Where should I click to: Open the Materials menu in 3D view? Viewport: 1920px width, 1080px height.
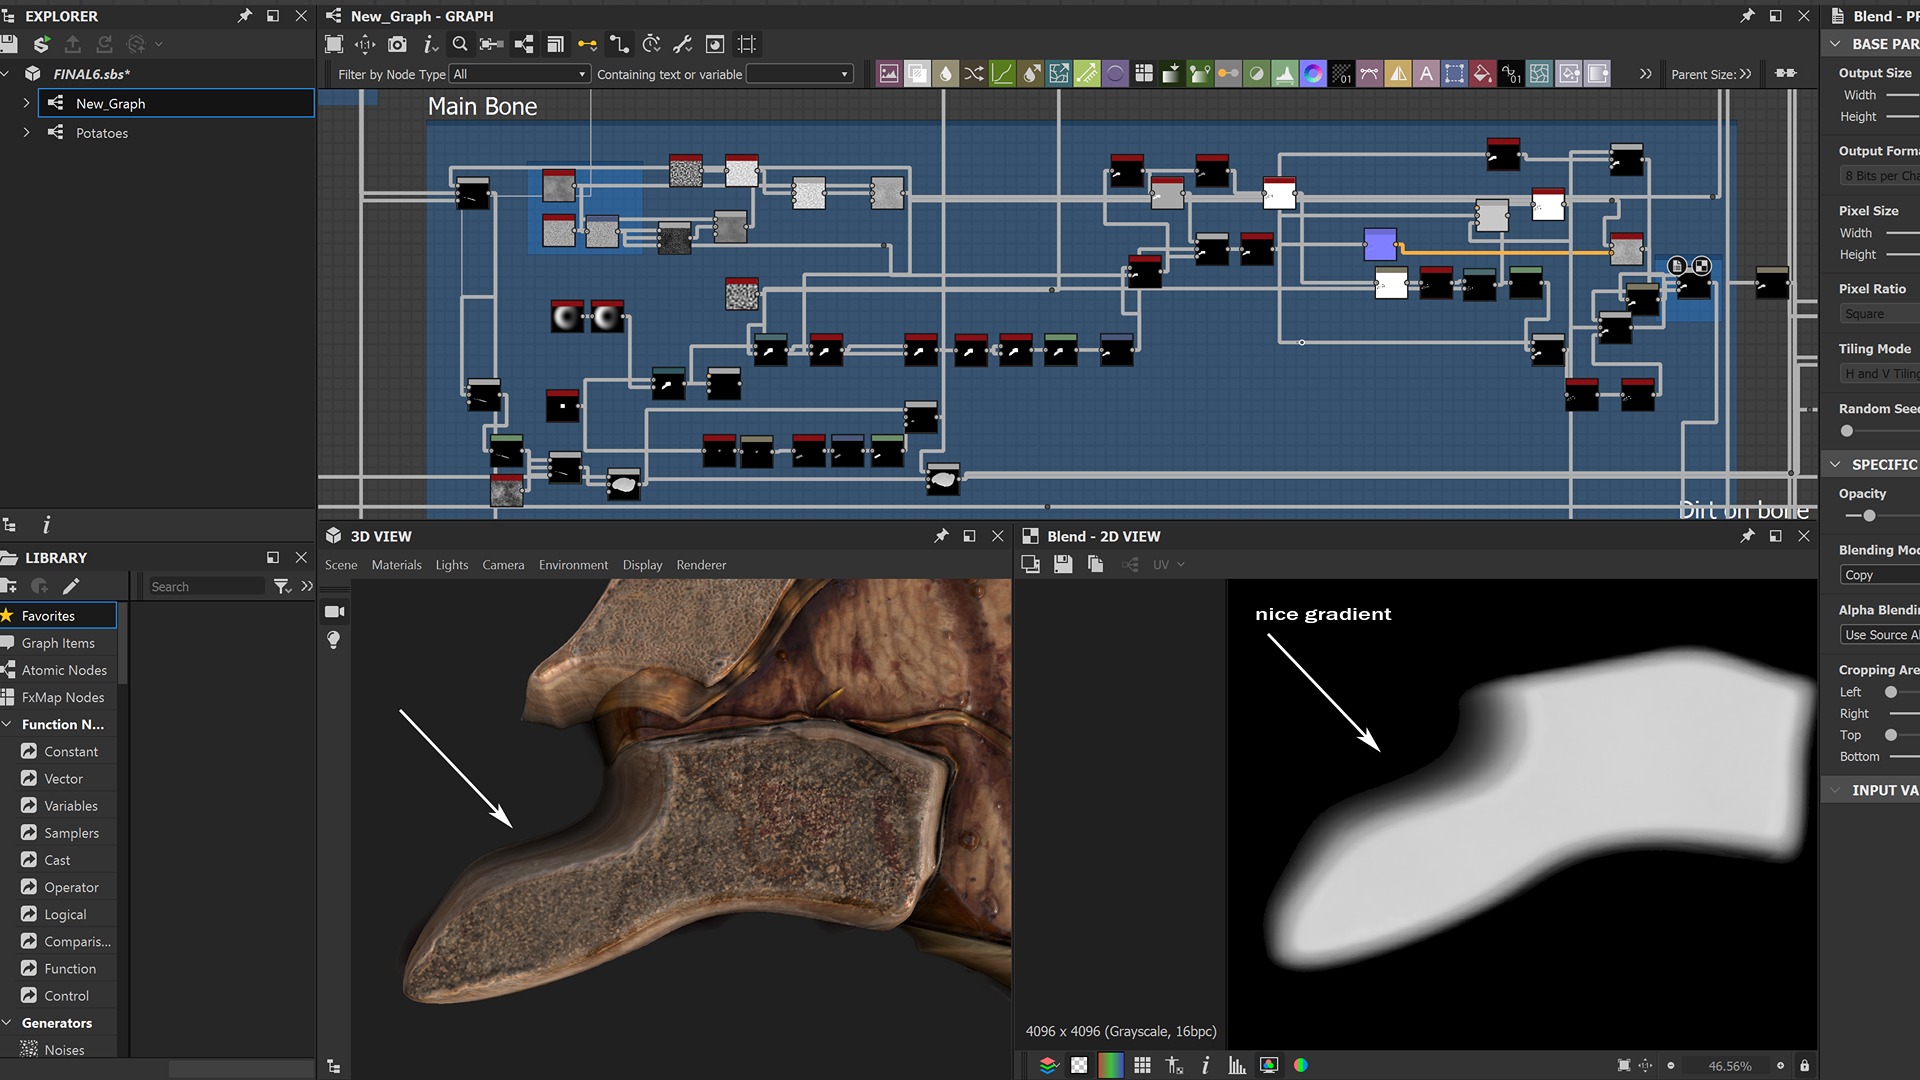(396, 565)
